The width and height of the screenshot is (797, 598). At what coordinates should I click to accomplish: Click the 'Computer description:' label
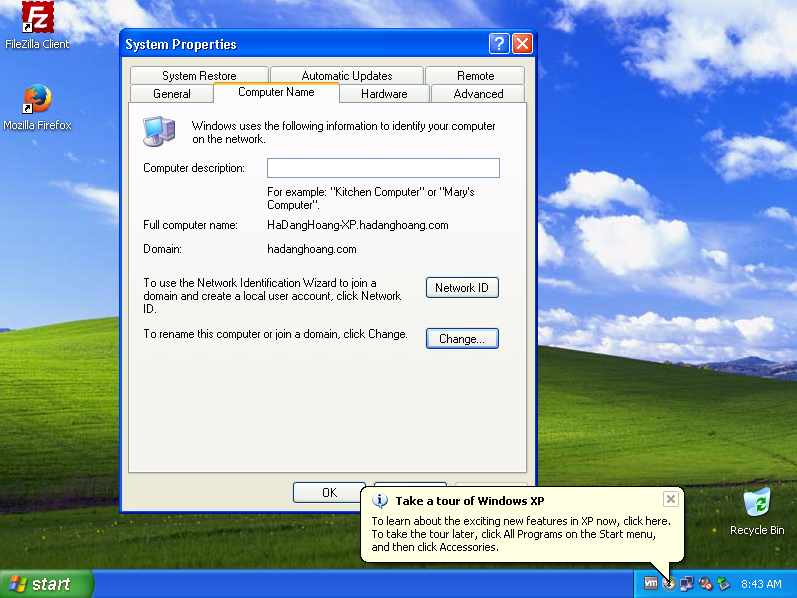tap(194, 168)
